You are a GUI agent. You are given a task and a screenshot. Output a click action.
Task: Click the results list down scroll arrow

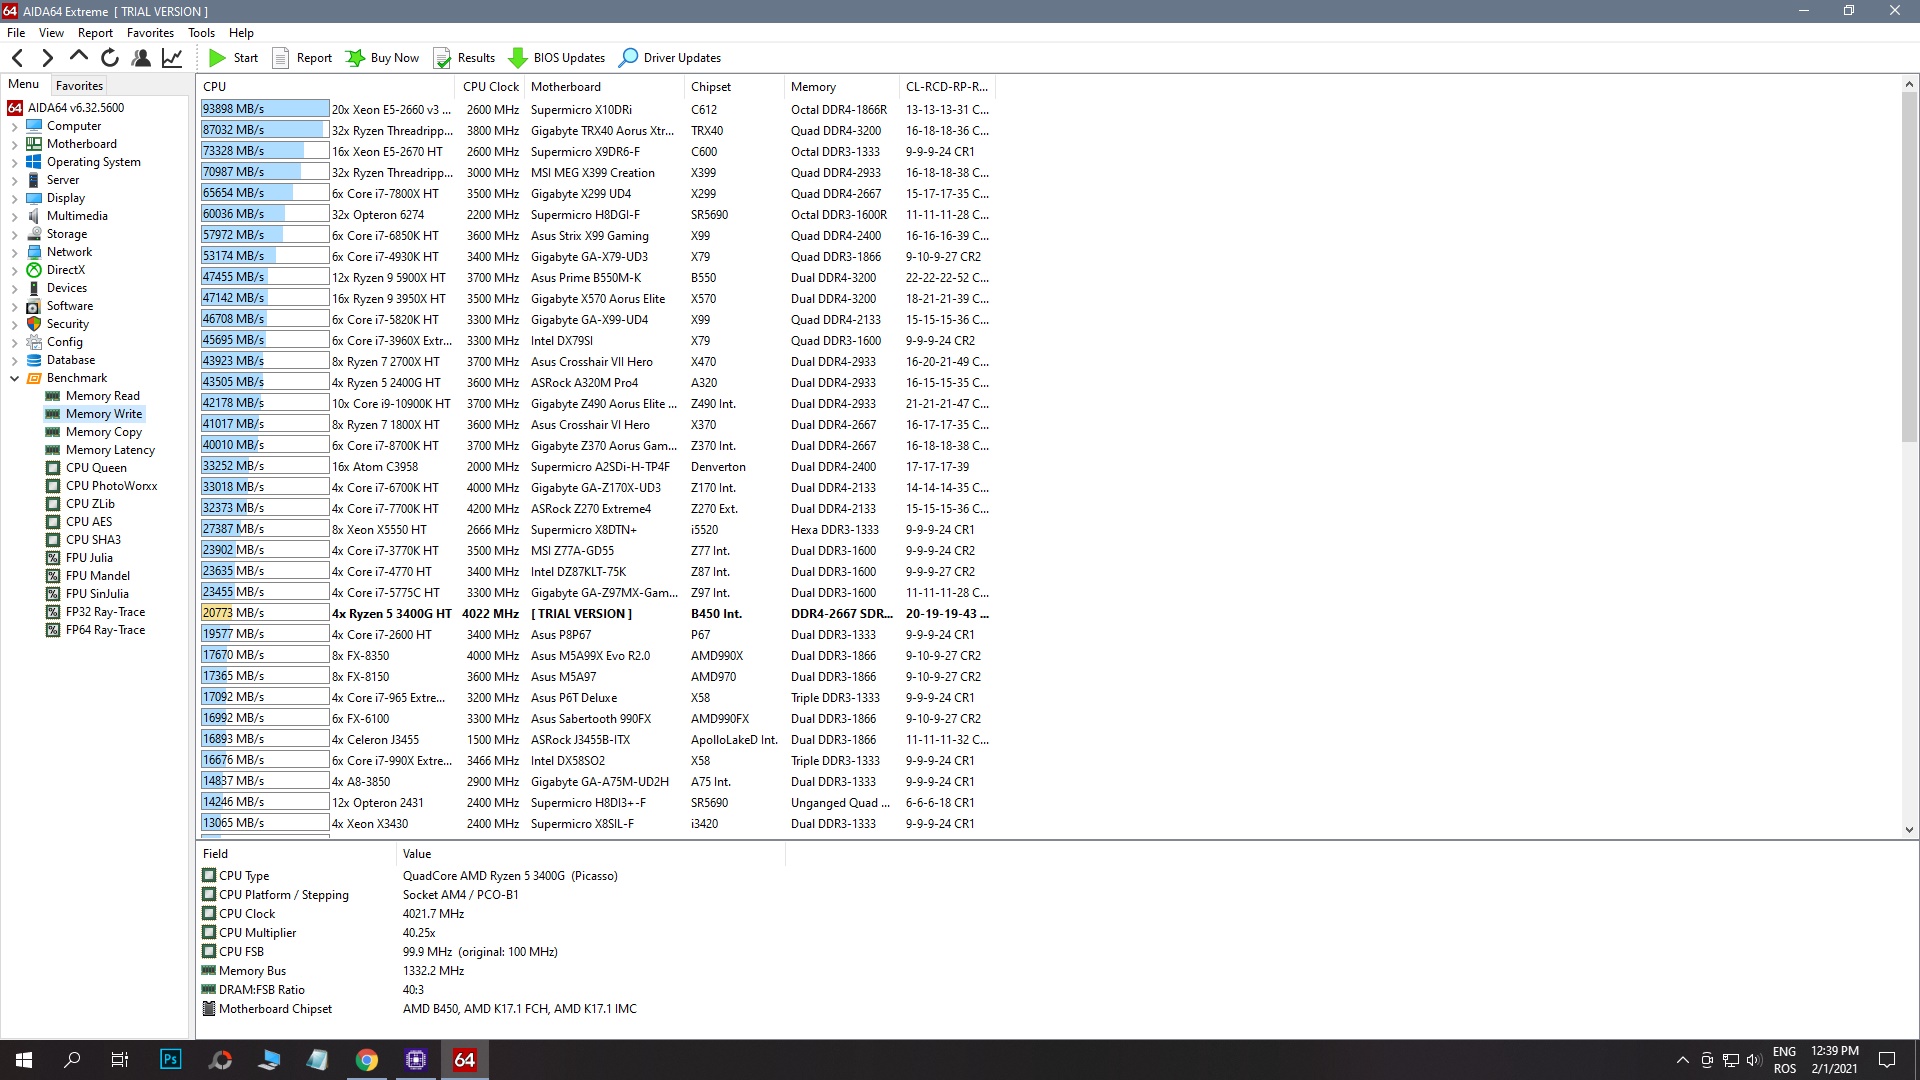pos(1909,829)
